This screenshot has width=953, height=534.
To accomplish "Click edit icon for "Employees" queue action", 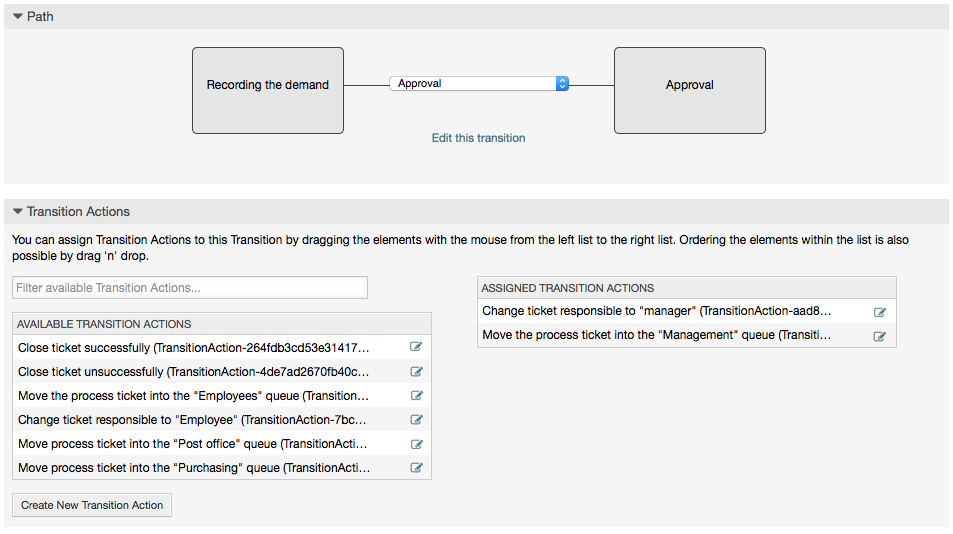I will 416,396.
